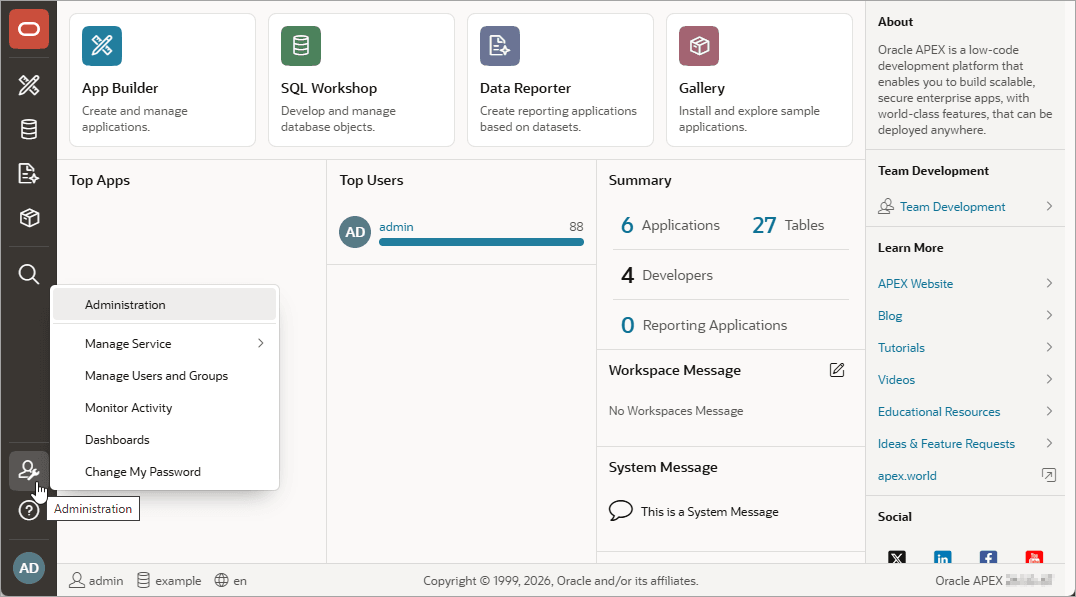Click the SQL Workshop card icon
Image resolution: width=1076 pixels, height=597 pixels.
(301, 46)
